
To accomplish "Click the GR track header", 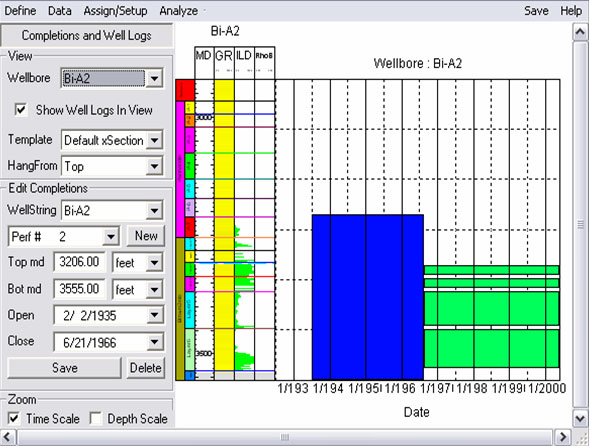I will pyautogui.click(x=224, y=62).
